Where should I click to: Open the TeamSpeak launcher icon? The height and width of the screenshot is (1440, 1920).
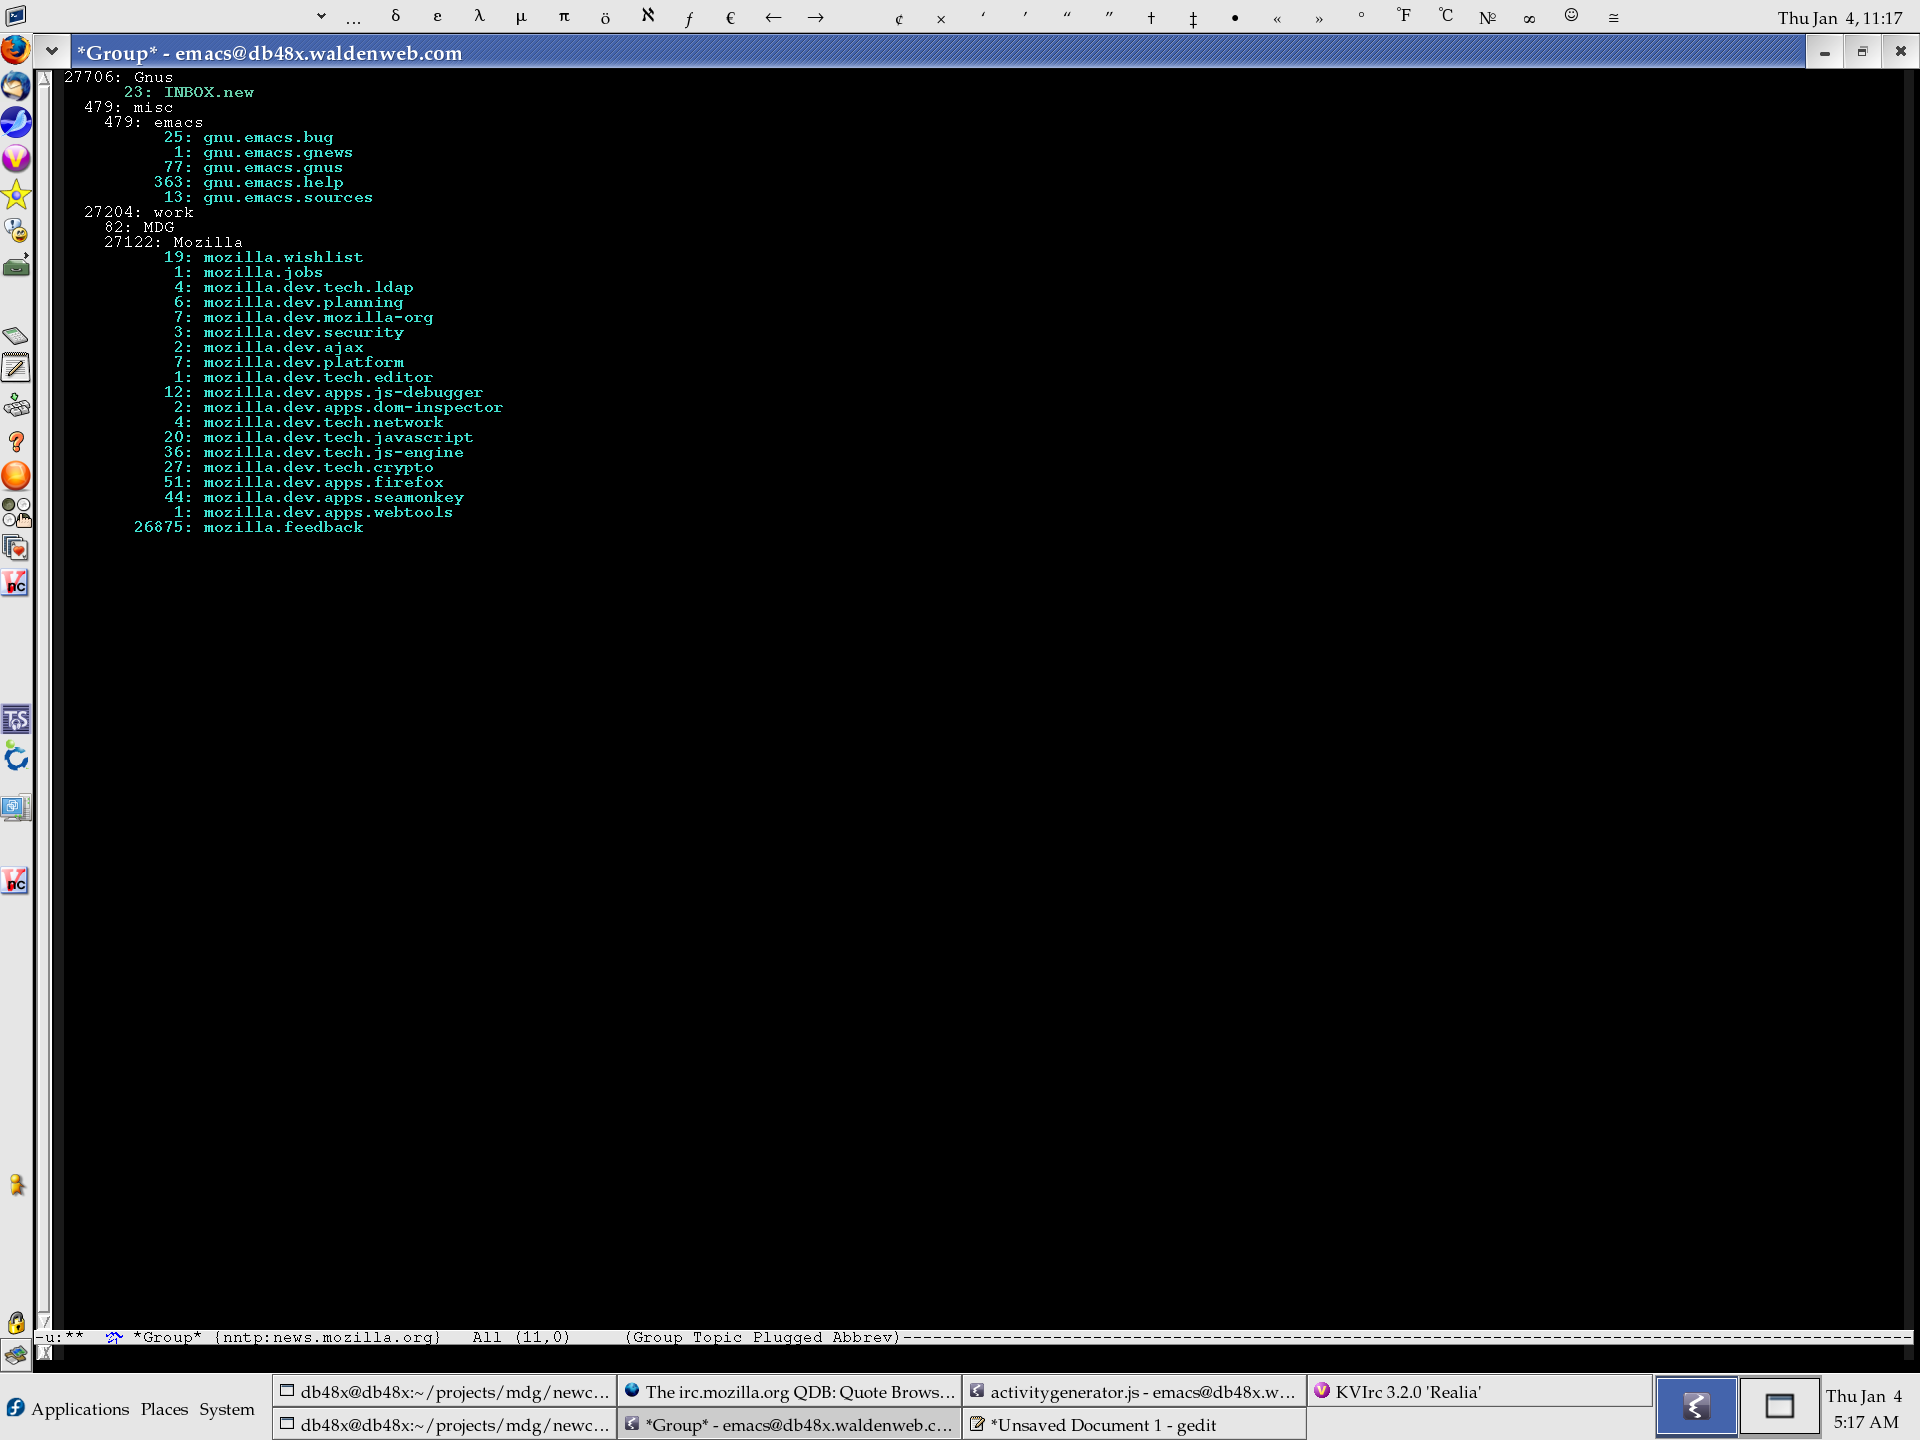click(16, 720)
